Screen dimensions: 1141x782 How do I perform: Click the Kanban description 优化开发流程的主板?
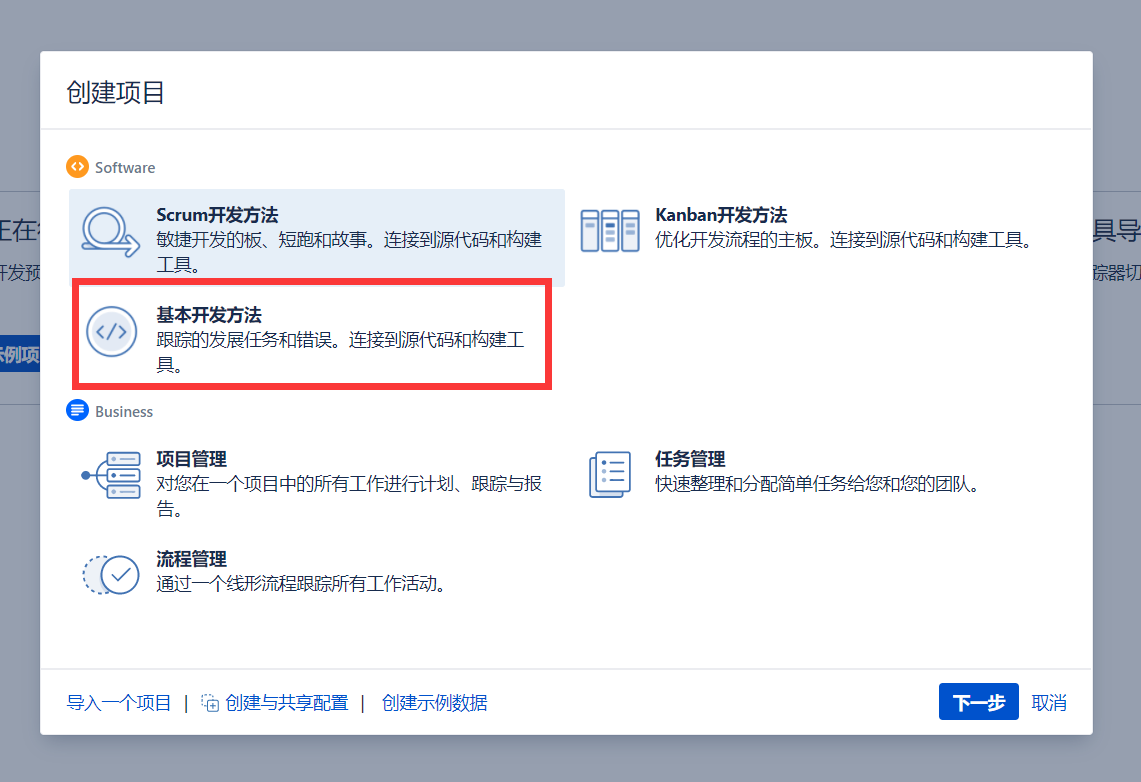(844, 239)
